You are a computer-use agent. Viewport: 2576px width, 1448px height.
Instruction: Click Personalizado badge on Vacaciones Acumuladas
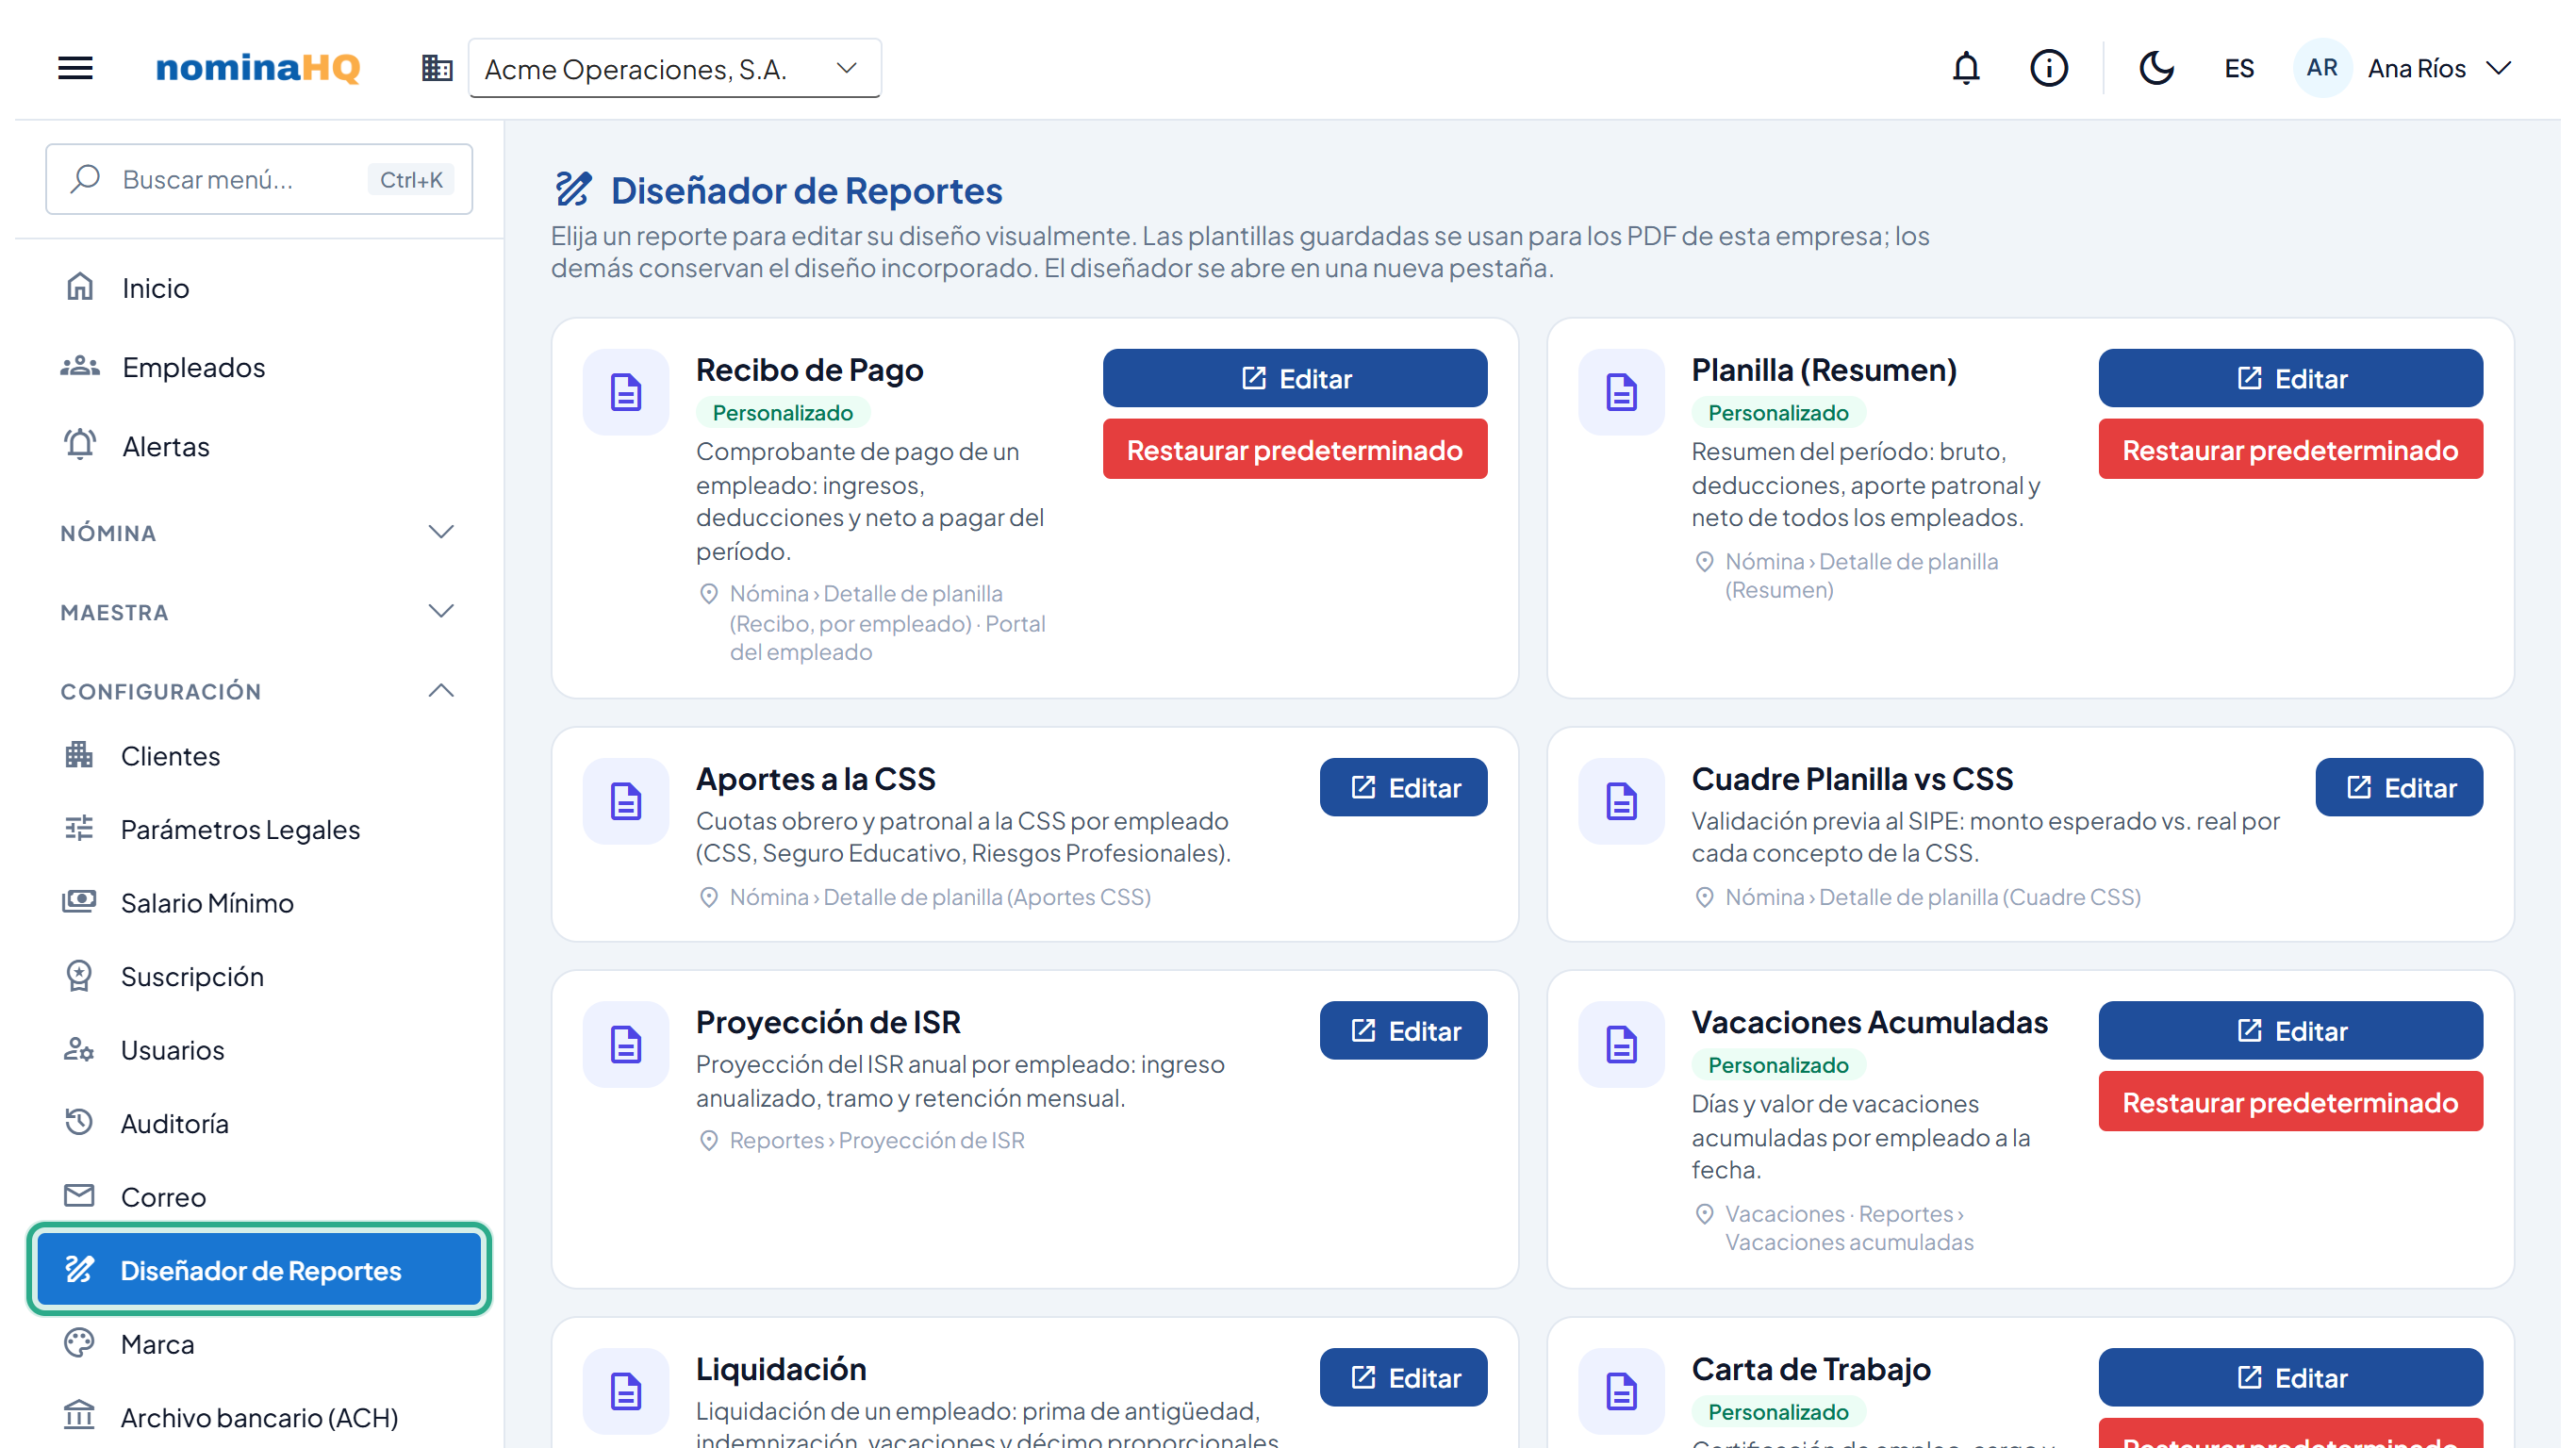click(1778, 1064)
